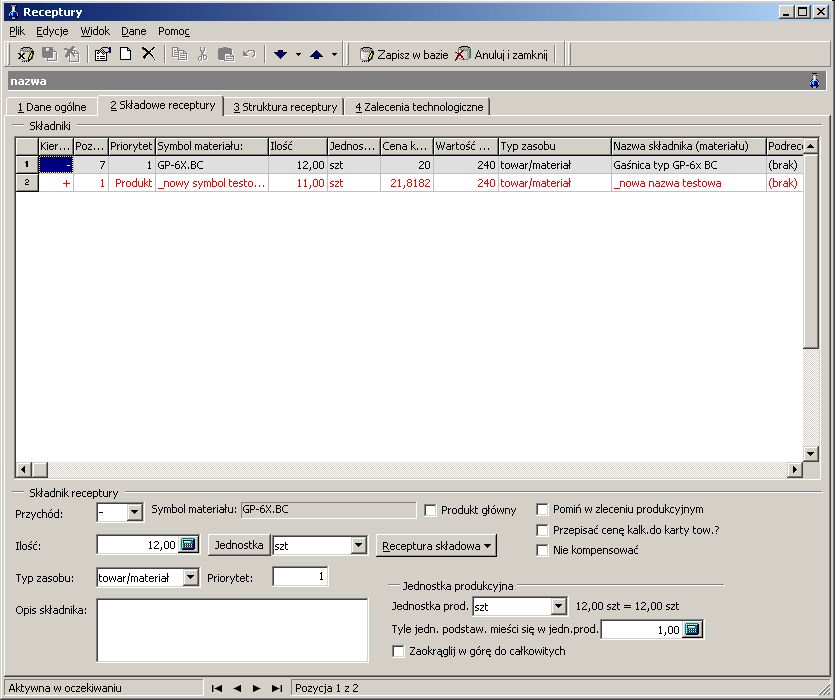Screen dimensions: 835x700
Task: Enable Zaokrąglij w górę do całkowitych
Action: [x=398, y=652]
